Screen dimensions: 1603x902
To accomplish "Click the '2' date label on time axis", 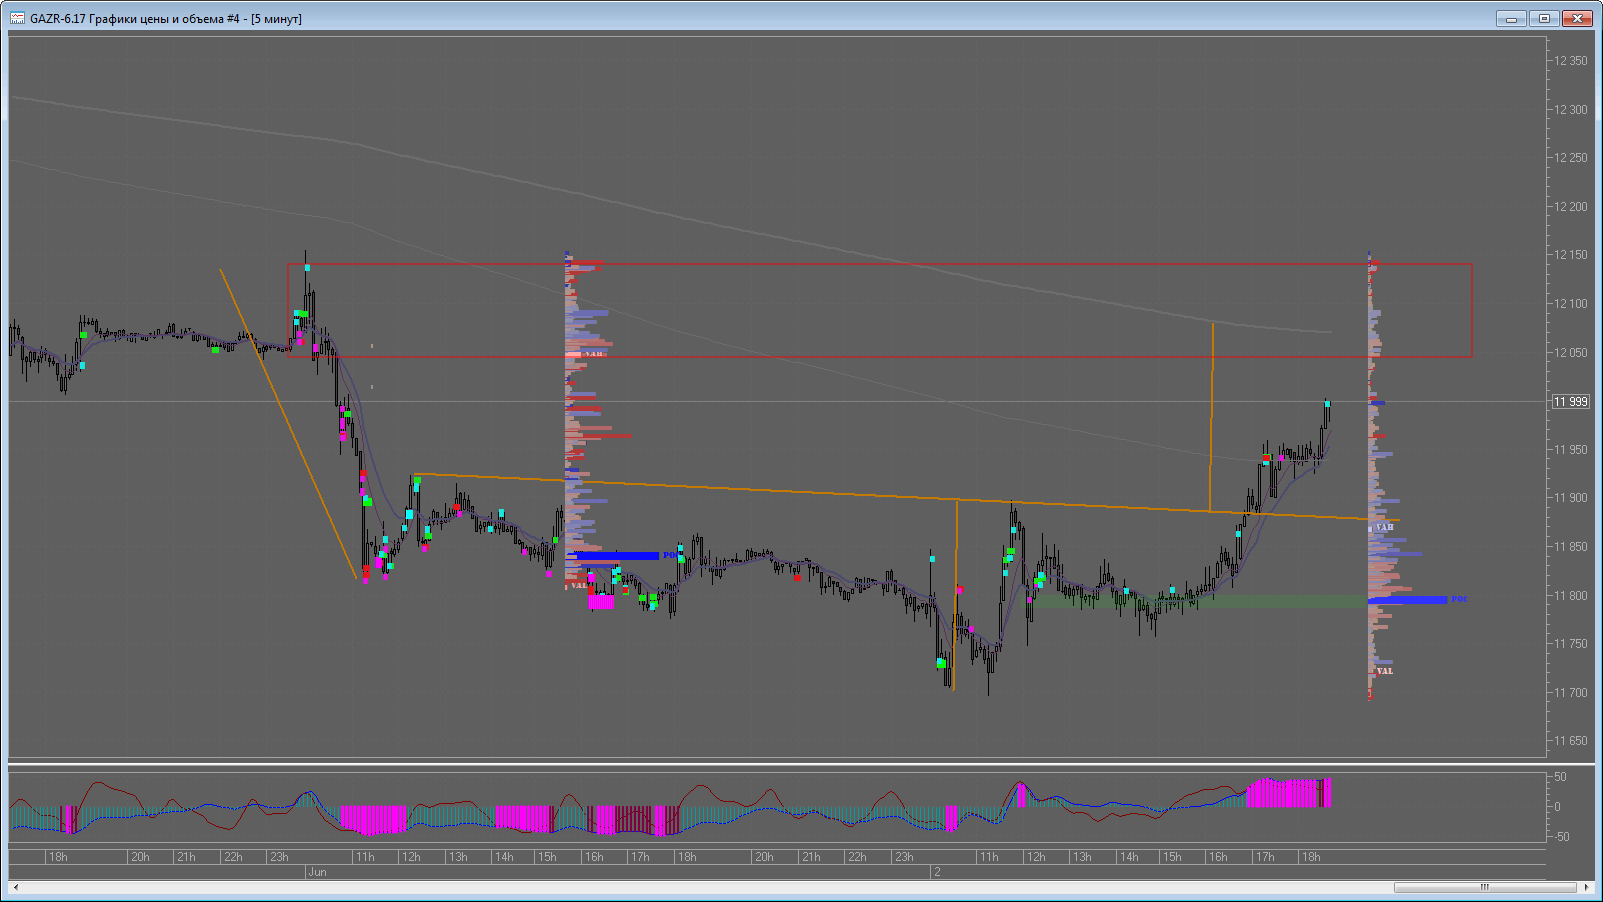I will pos(937,872).
